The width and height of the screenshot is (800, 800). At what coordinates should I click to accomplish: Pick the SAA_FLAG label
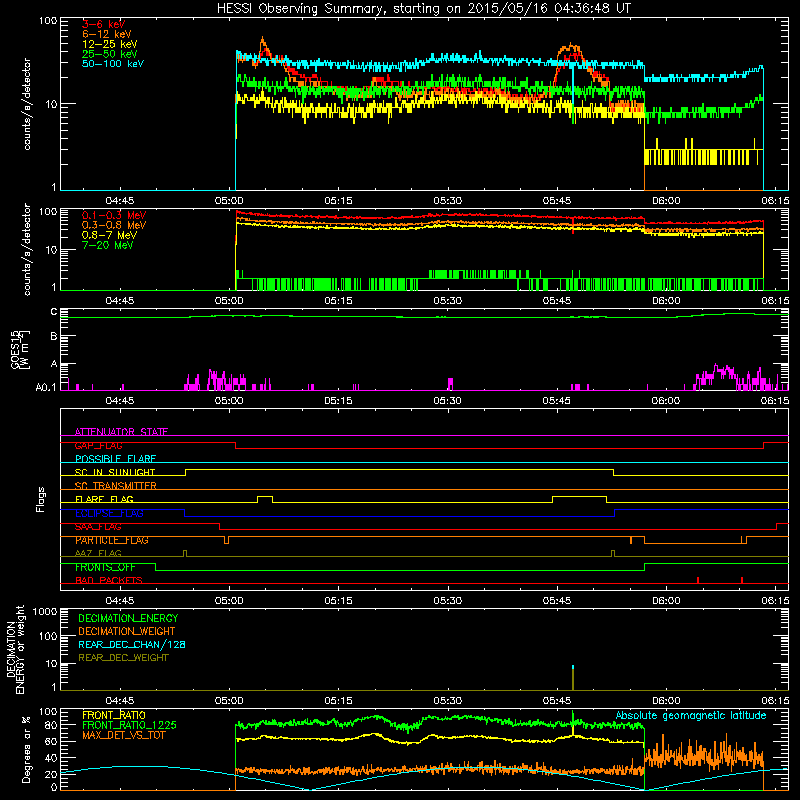(x=98, y=527)
